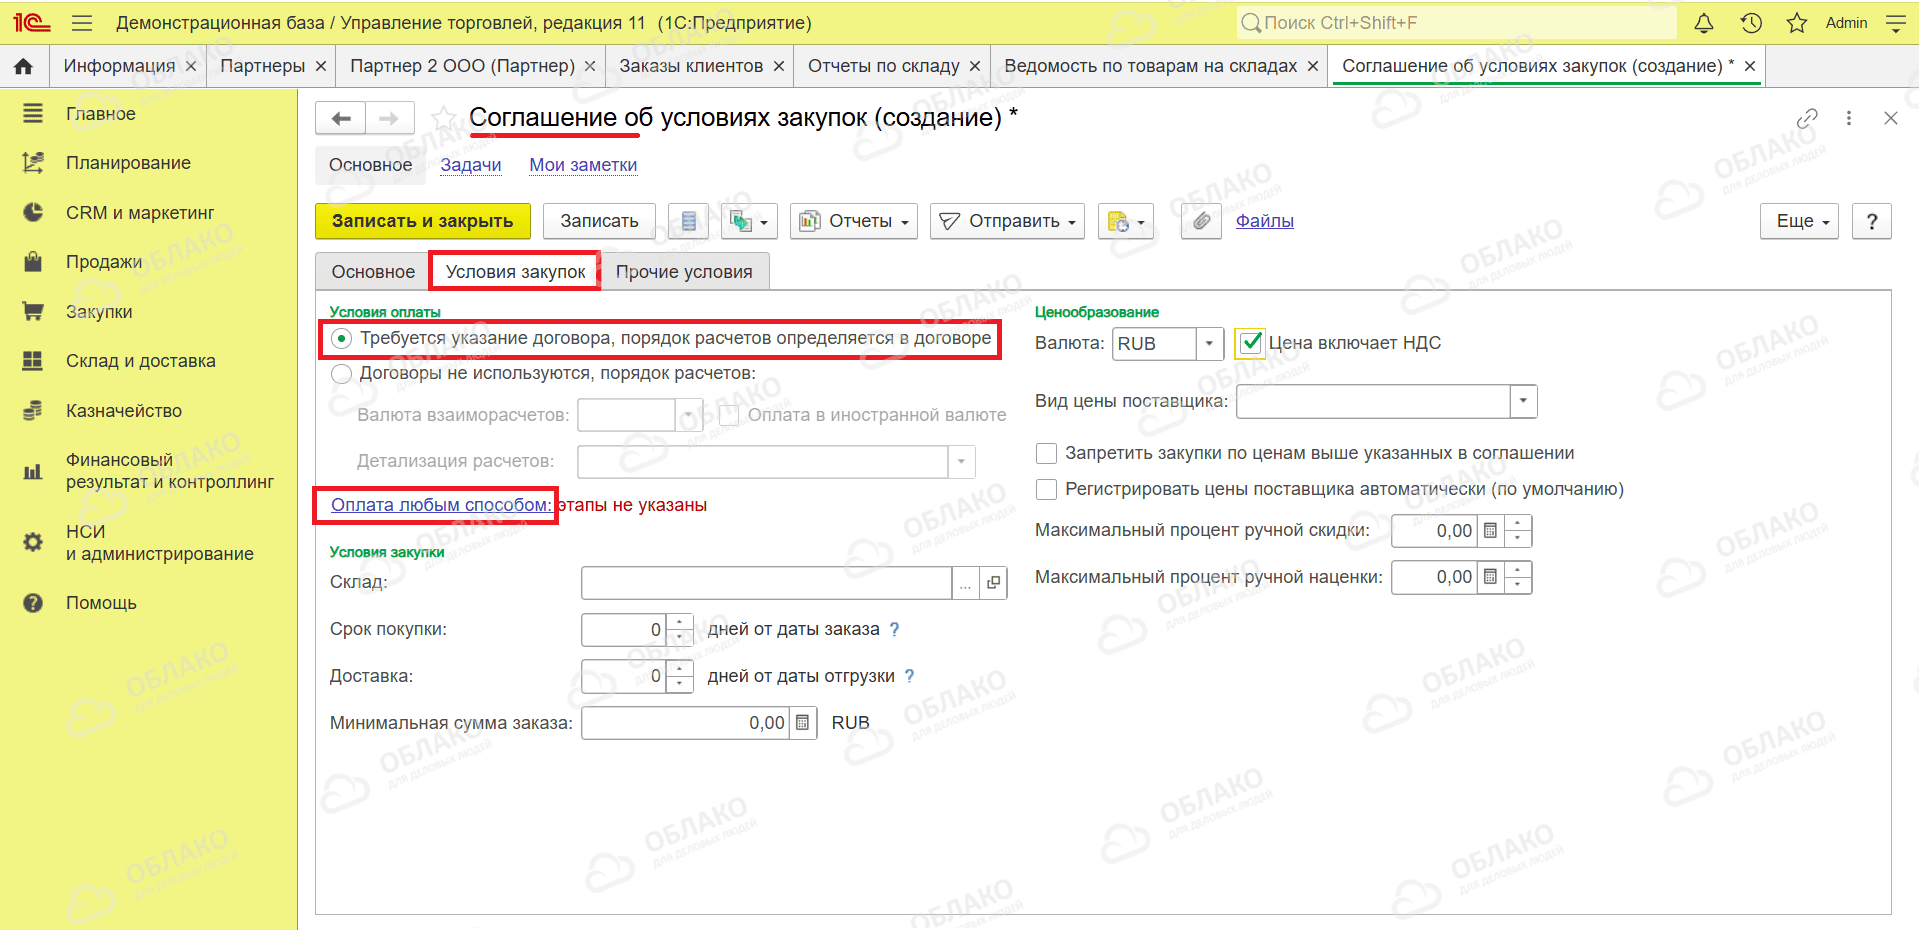
Task: Open the Отчеты dropdown button
Action: [854, 221]
